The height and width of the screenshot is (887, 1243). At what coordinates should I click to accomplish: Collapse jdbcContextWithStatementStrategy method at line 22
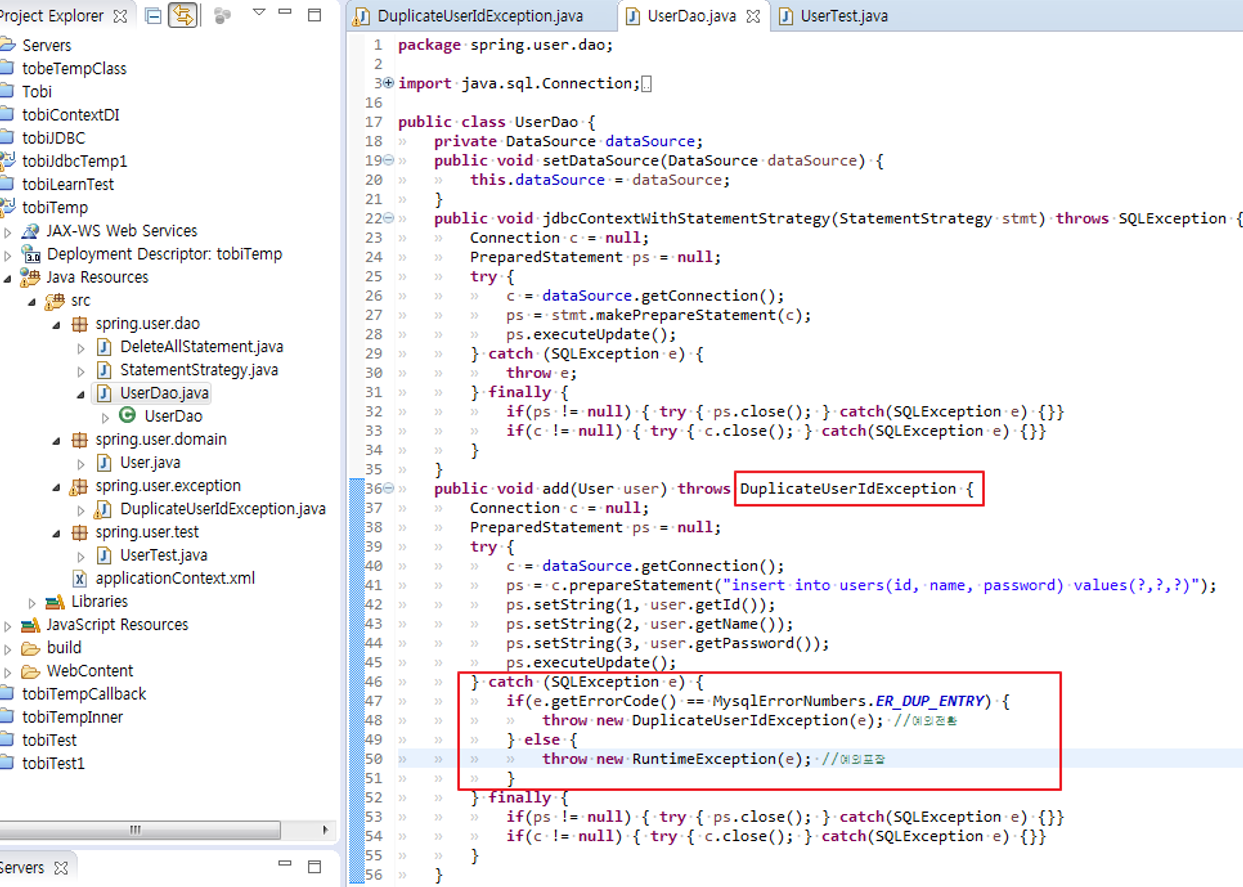click(389, 218)
